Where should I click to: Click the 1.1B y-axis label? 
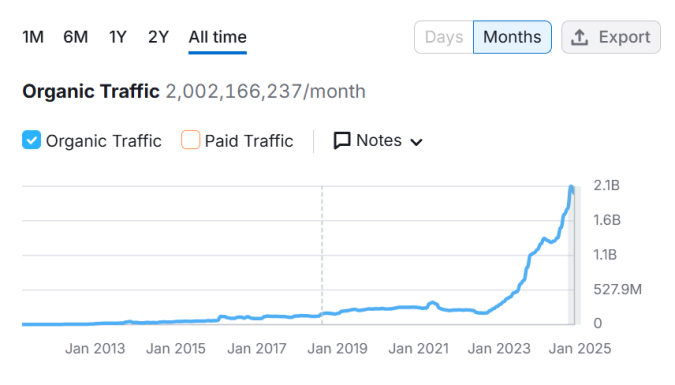(x=605, y=255)
